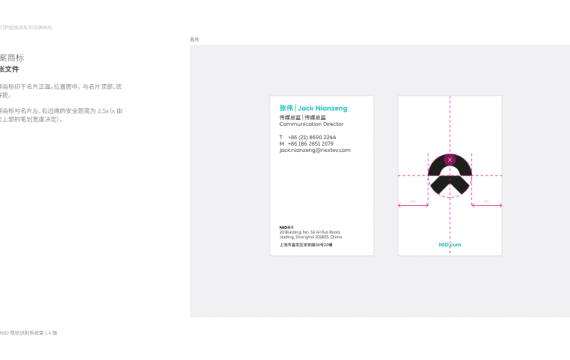Select the Chinese address line at the card bottom
This screenshot has height=360, width=570.
coord(306,245)
